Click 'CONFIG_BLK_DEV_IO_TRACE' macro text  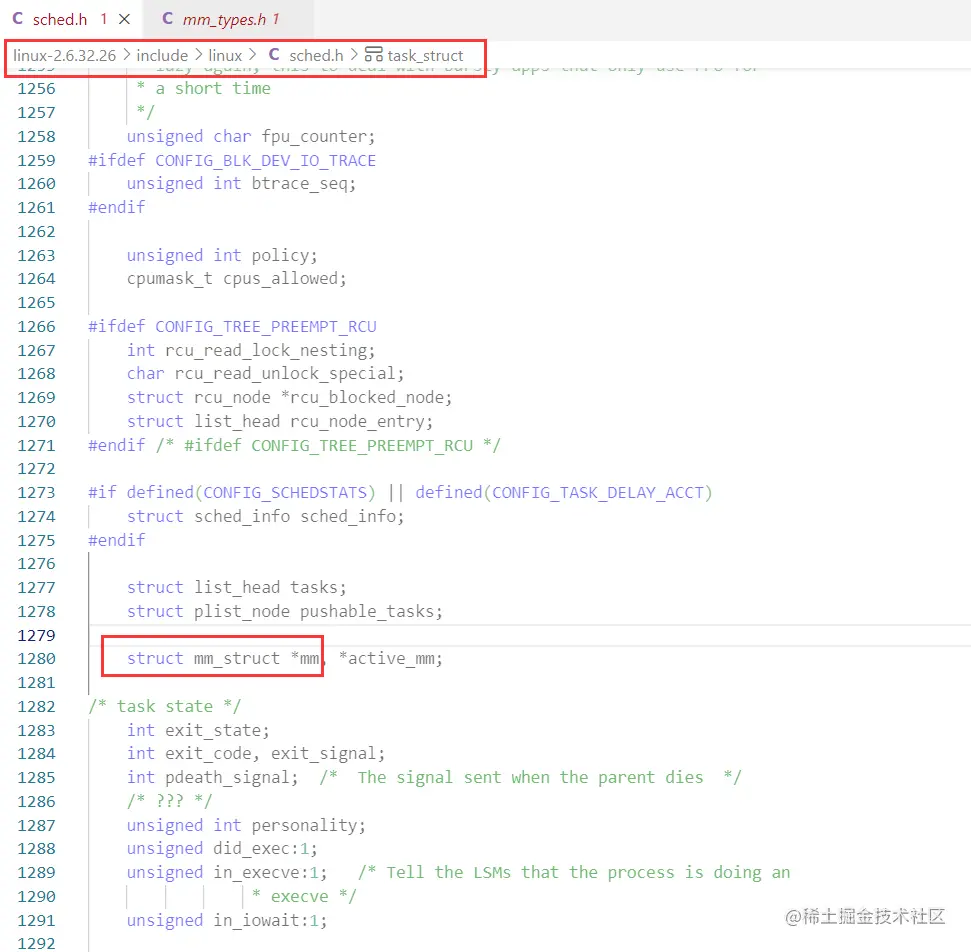(265, 160)
